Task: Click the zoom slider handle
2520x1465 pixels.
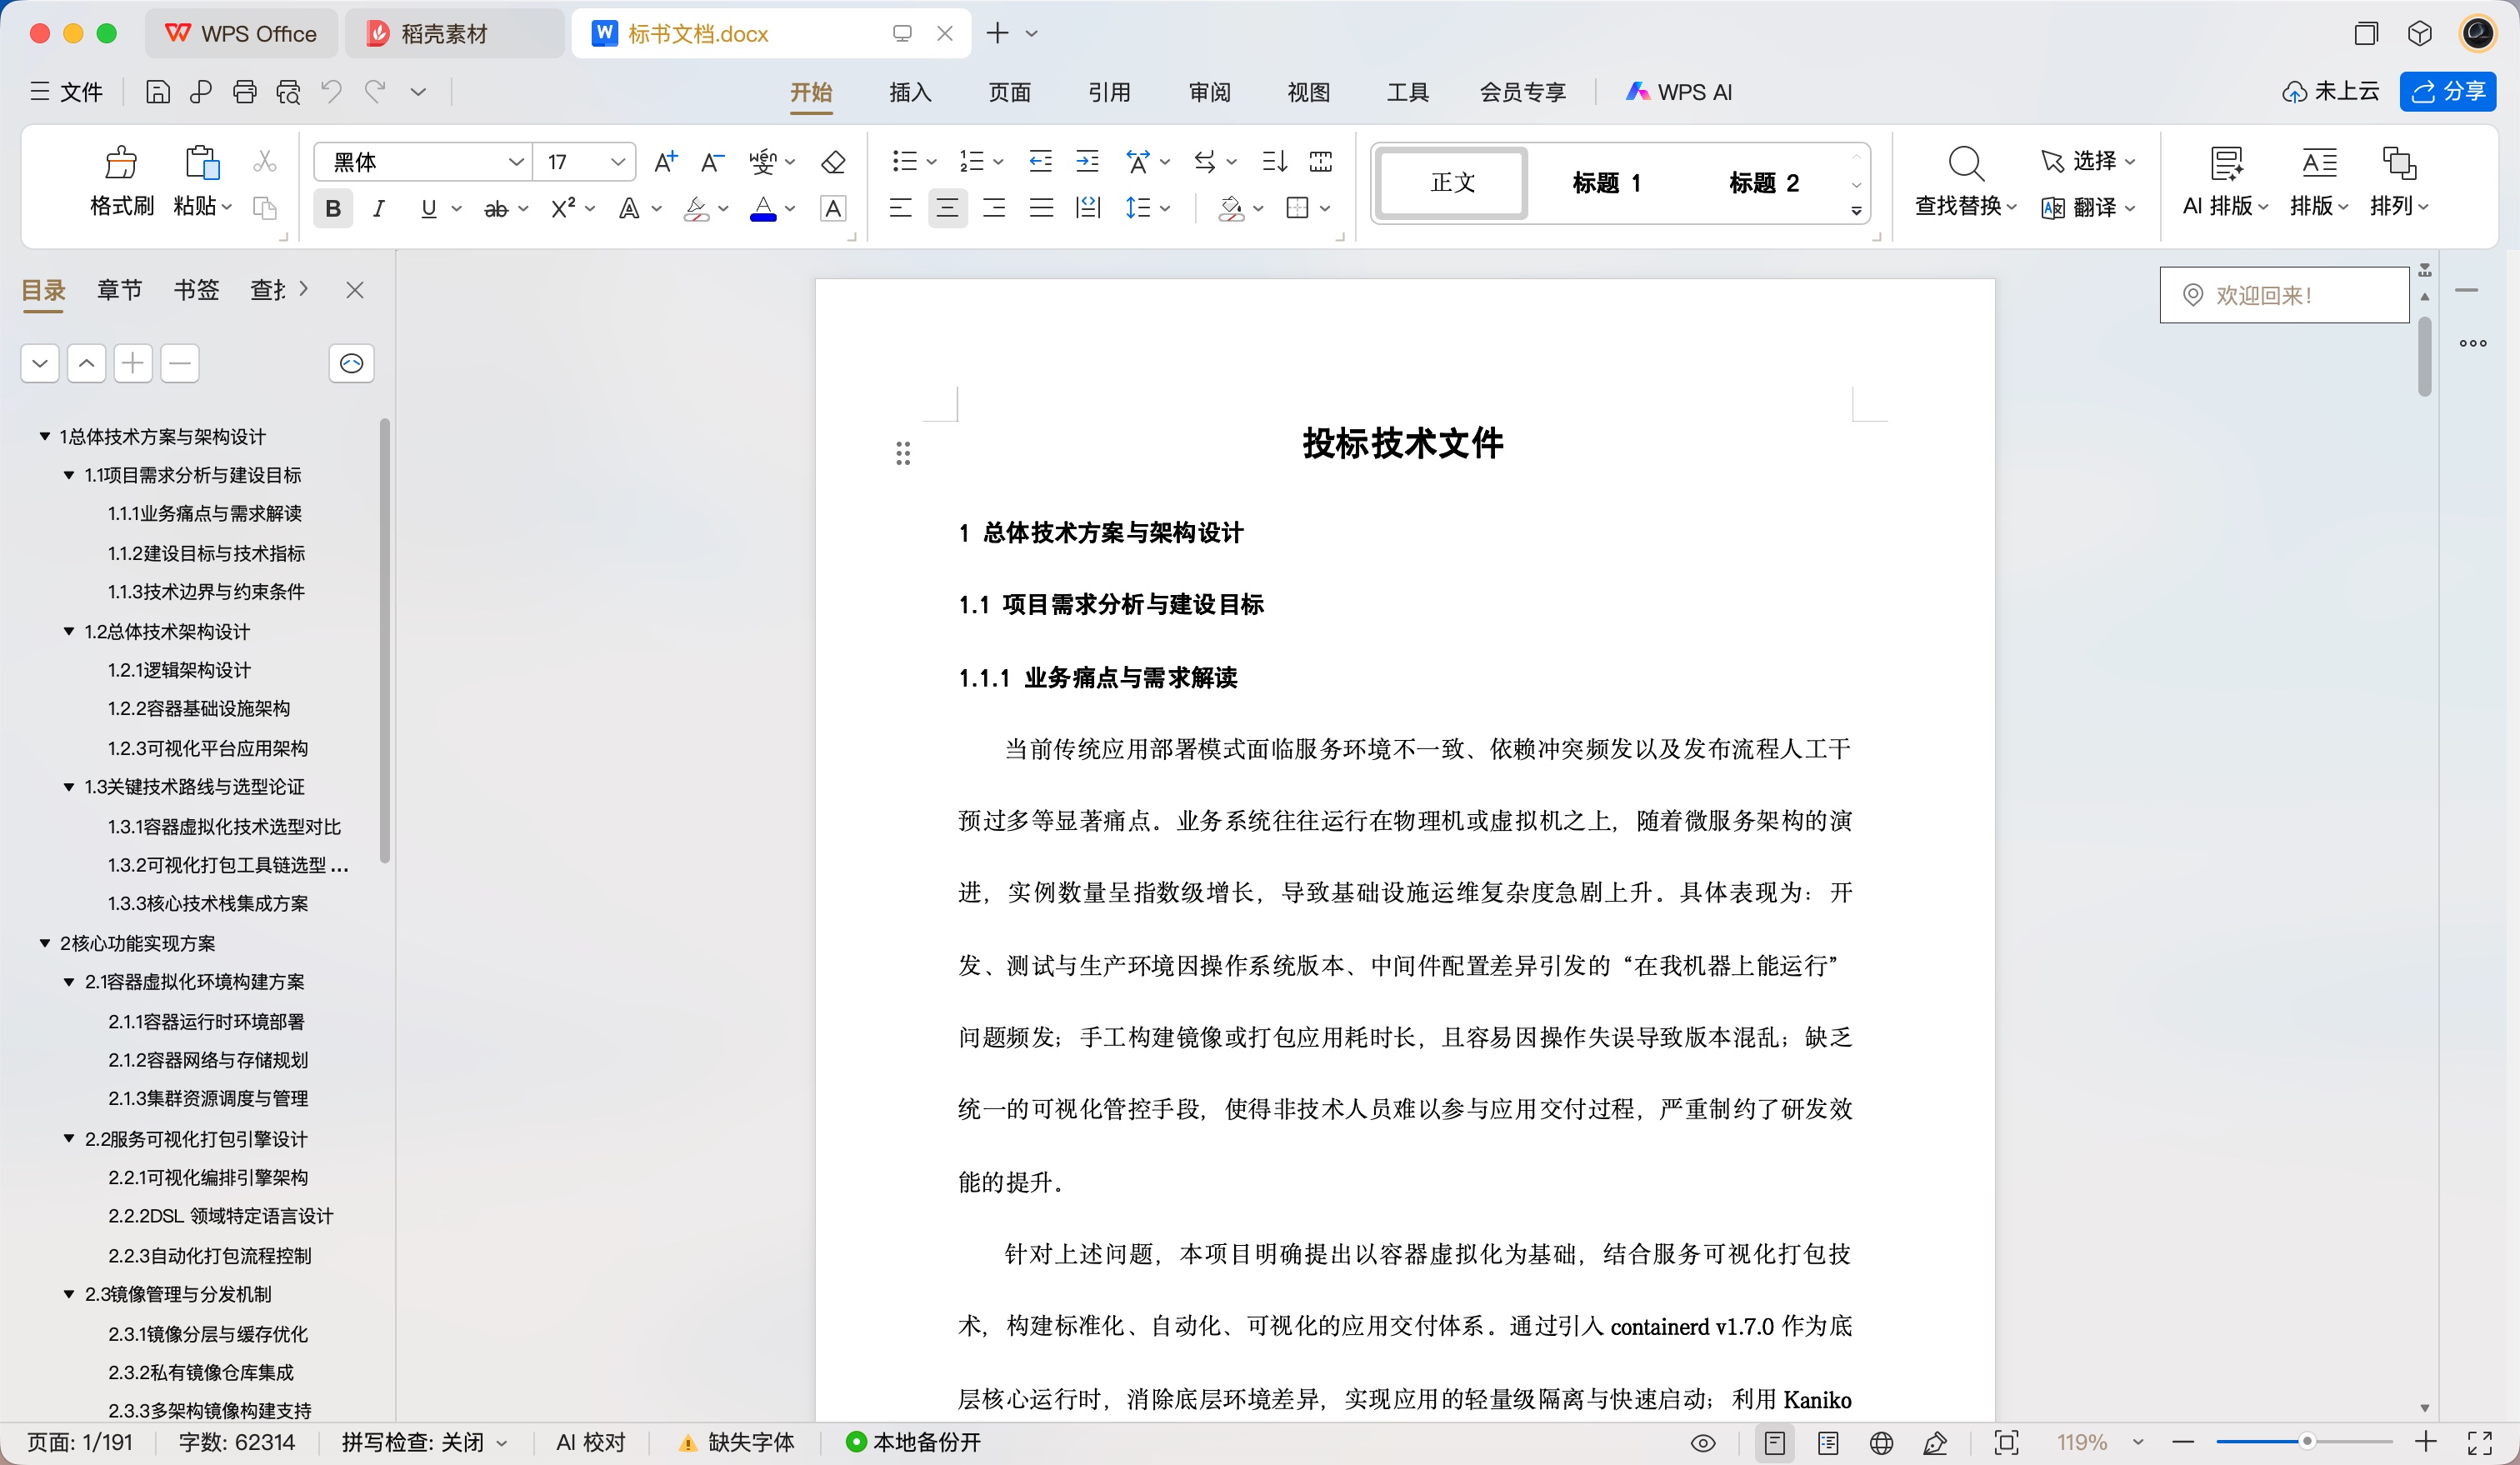Action: [2307, 1441]
